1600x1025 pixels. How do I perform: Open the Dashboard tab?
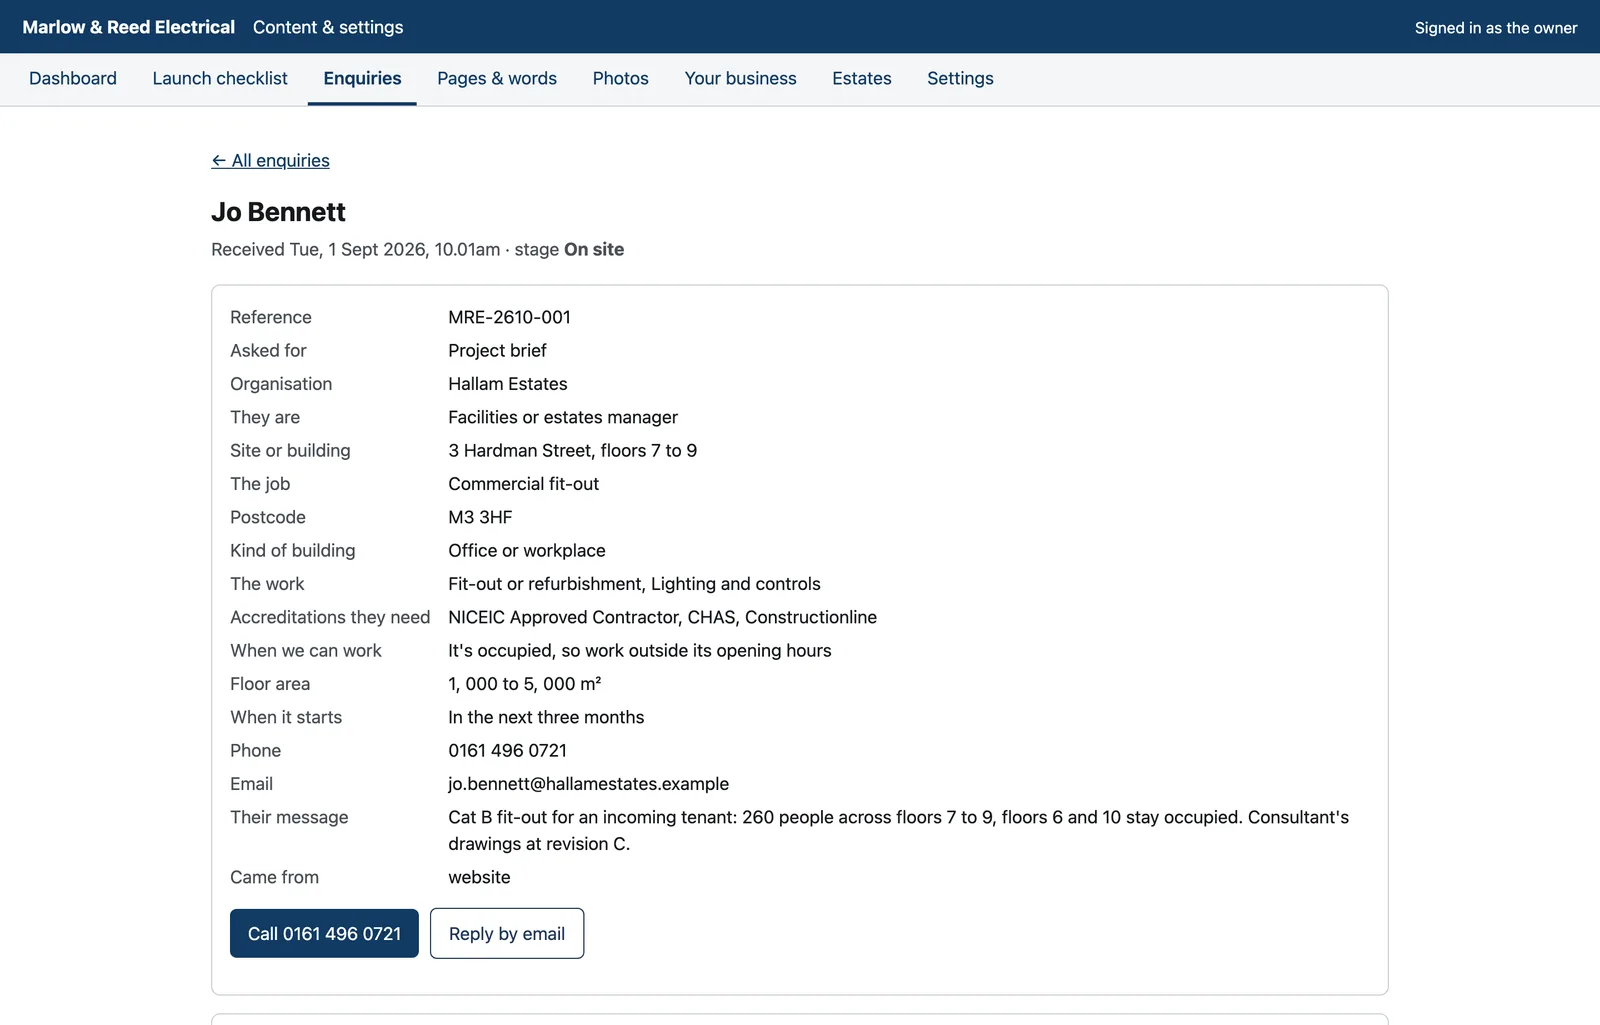click(x=73, y=78)
